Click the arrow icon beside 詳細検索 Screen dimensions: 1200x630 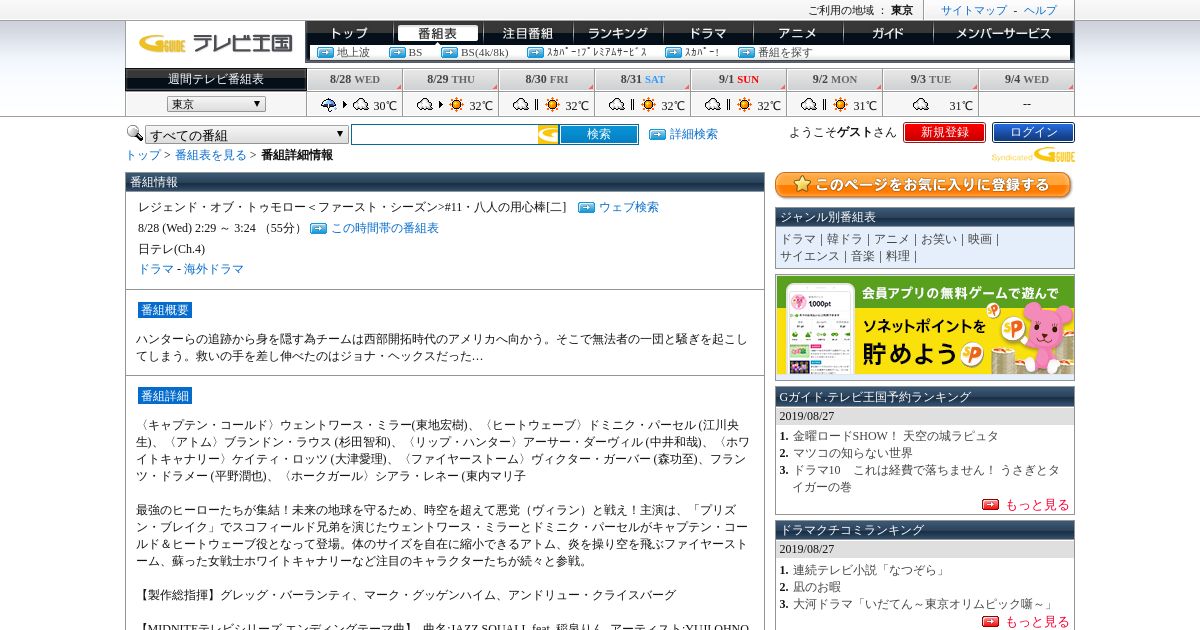click(657, 134)
